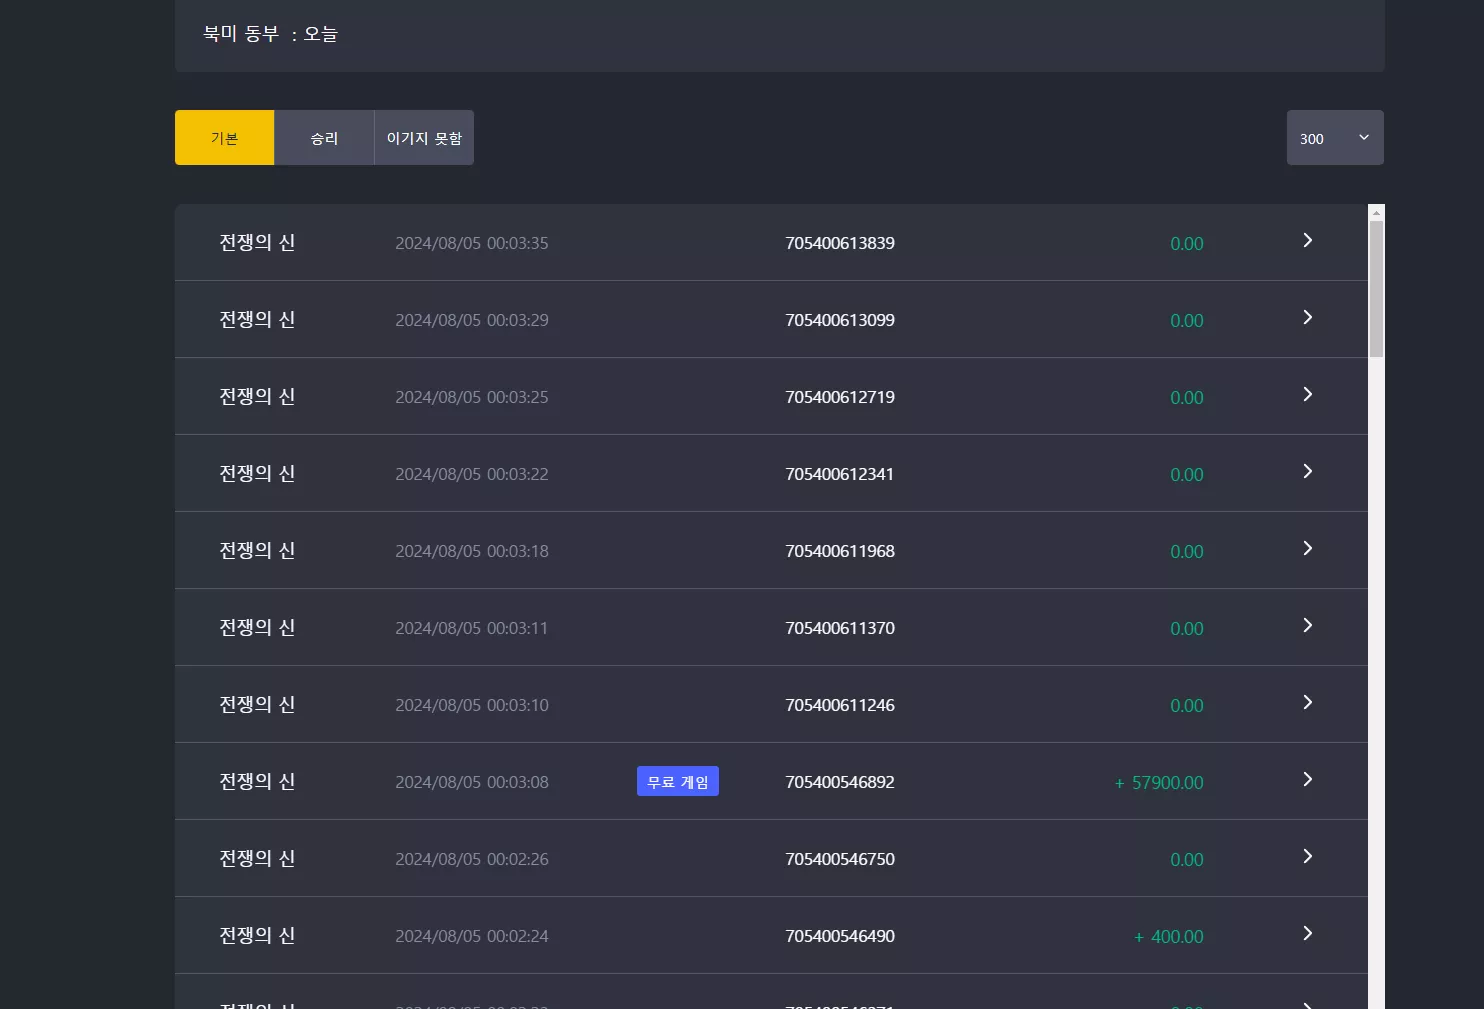
Task: Click 전쟁의 신 in the 00:03:35 row
Action: click(x=257, y=242)
